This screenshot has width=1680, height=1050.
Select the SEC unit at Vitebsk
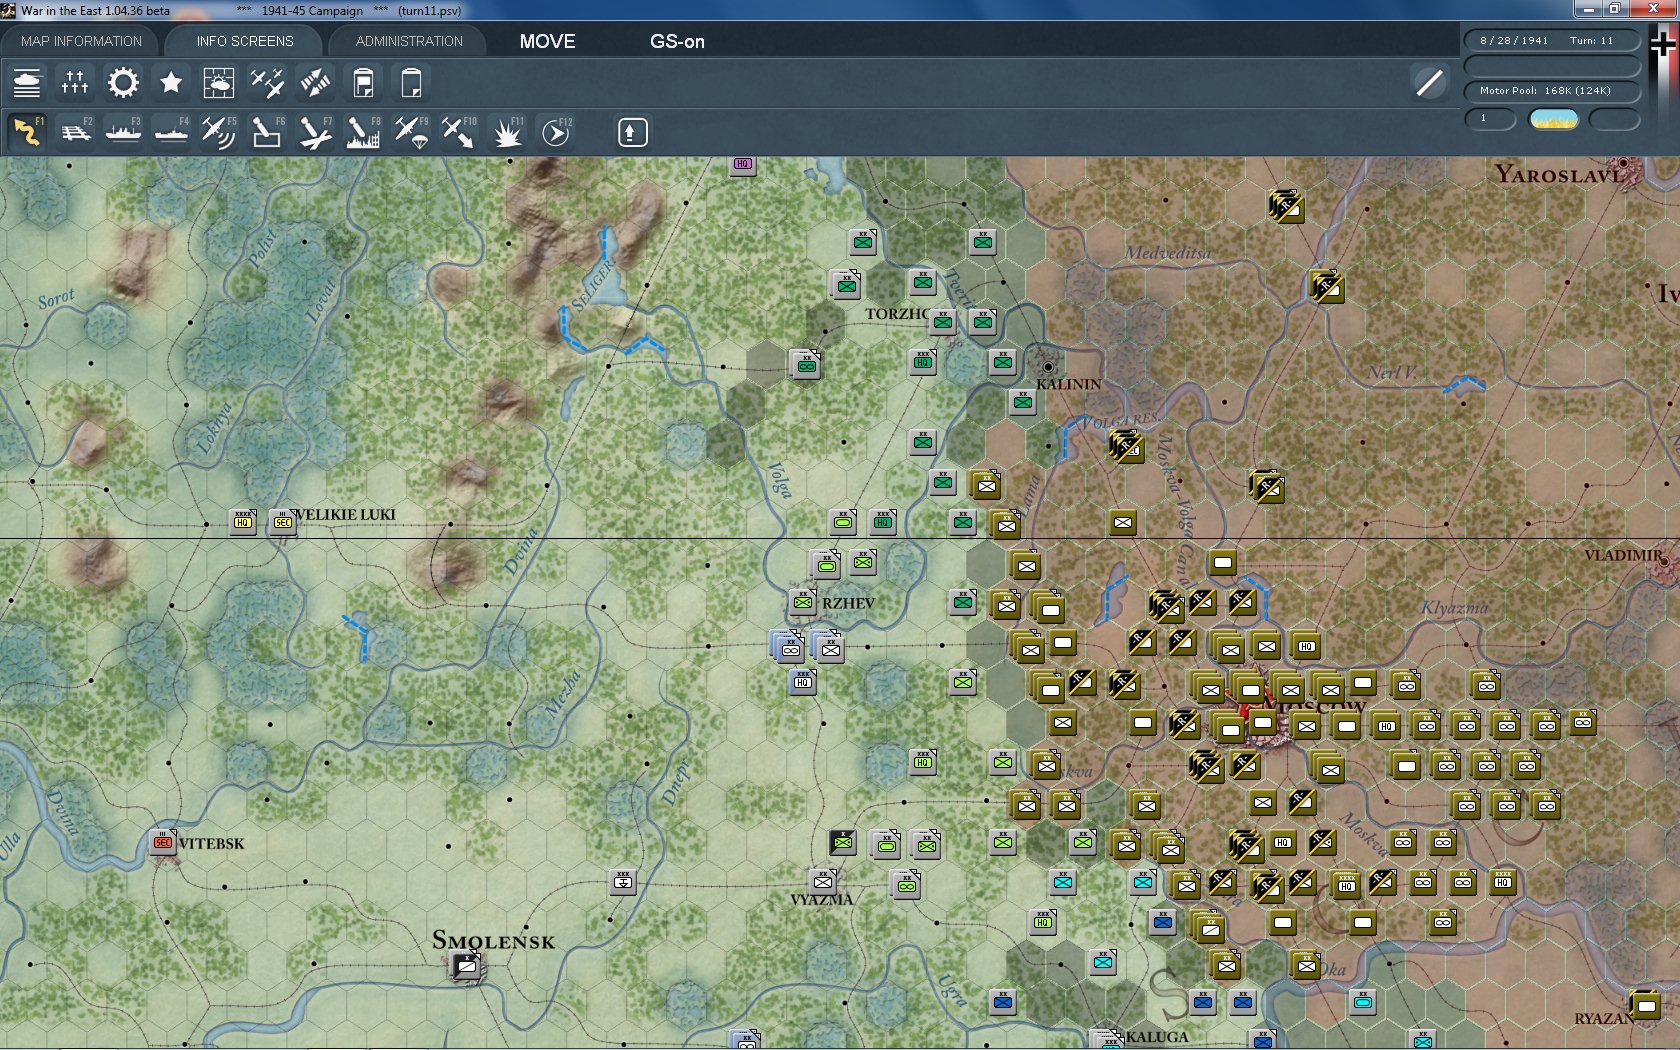click(x=163, y=842)
